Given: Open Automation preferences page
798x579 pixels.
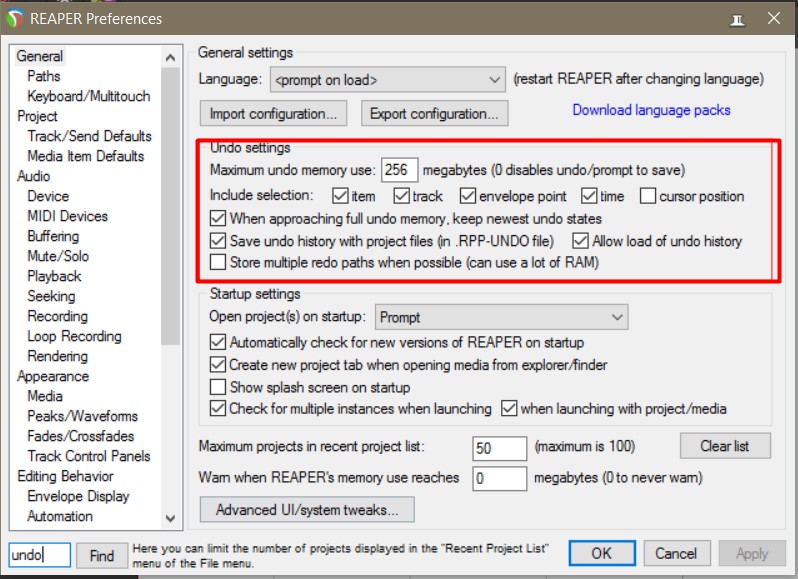Looking at the screenshot, I should tap(60, 516).
